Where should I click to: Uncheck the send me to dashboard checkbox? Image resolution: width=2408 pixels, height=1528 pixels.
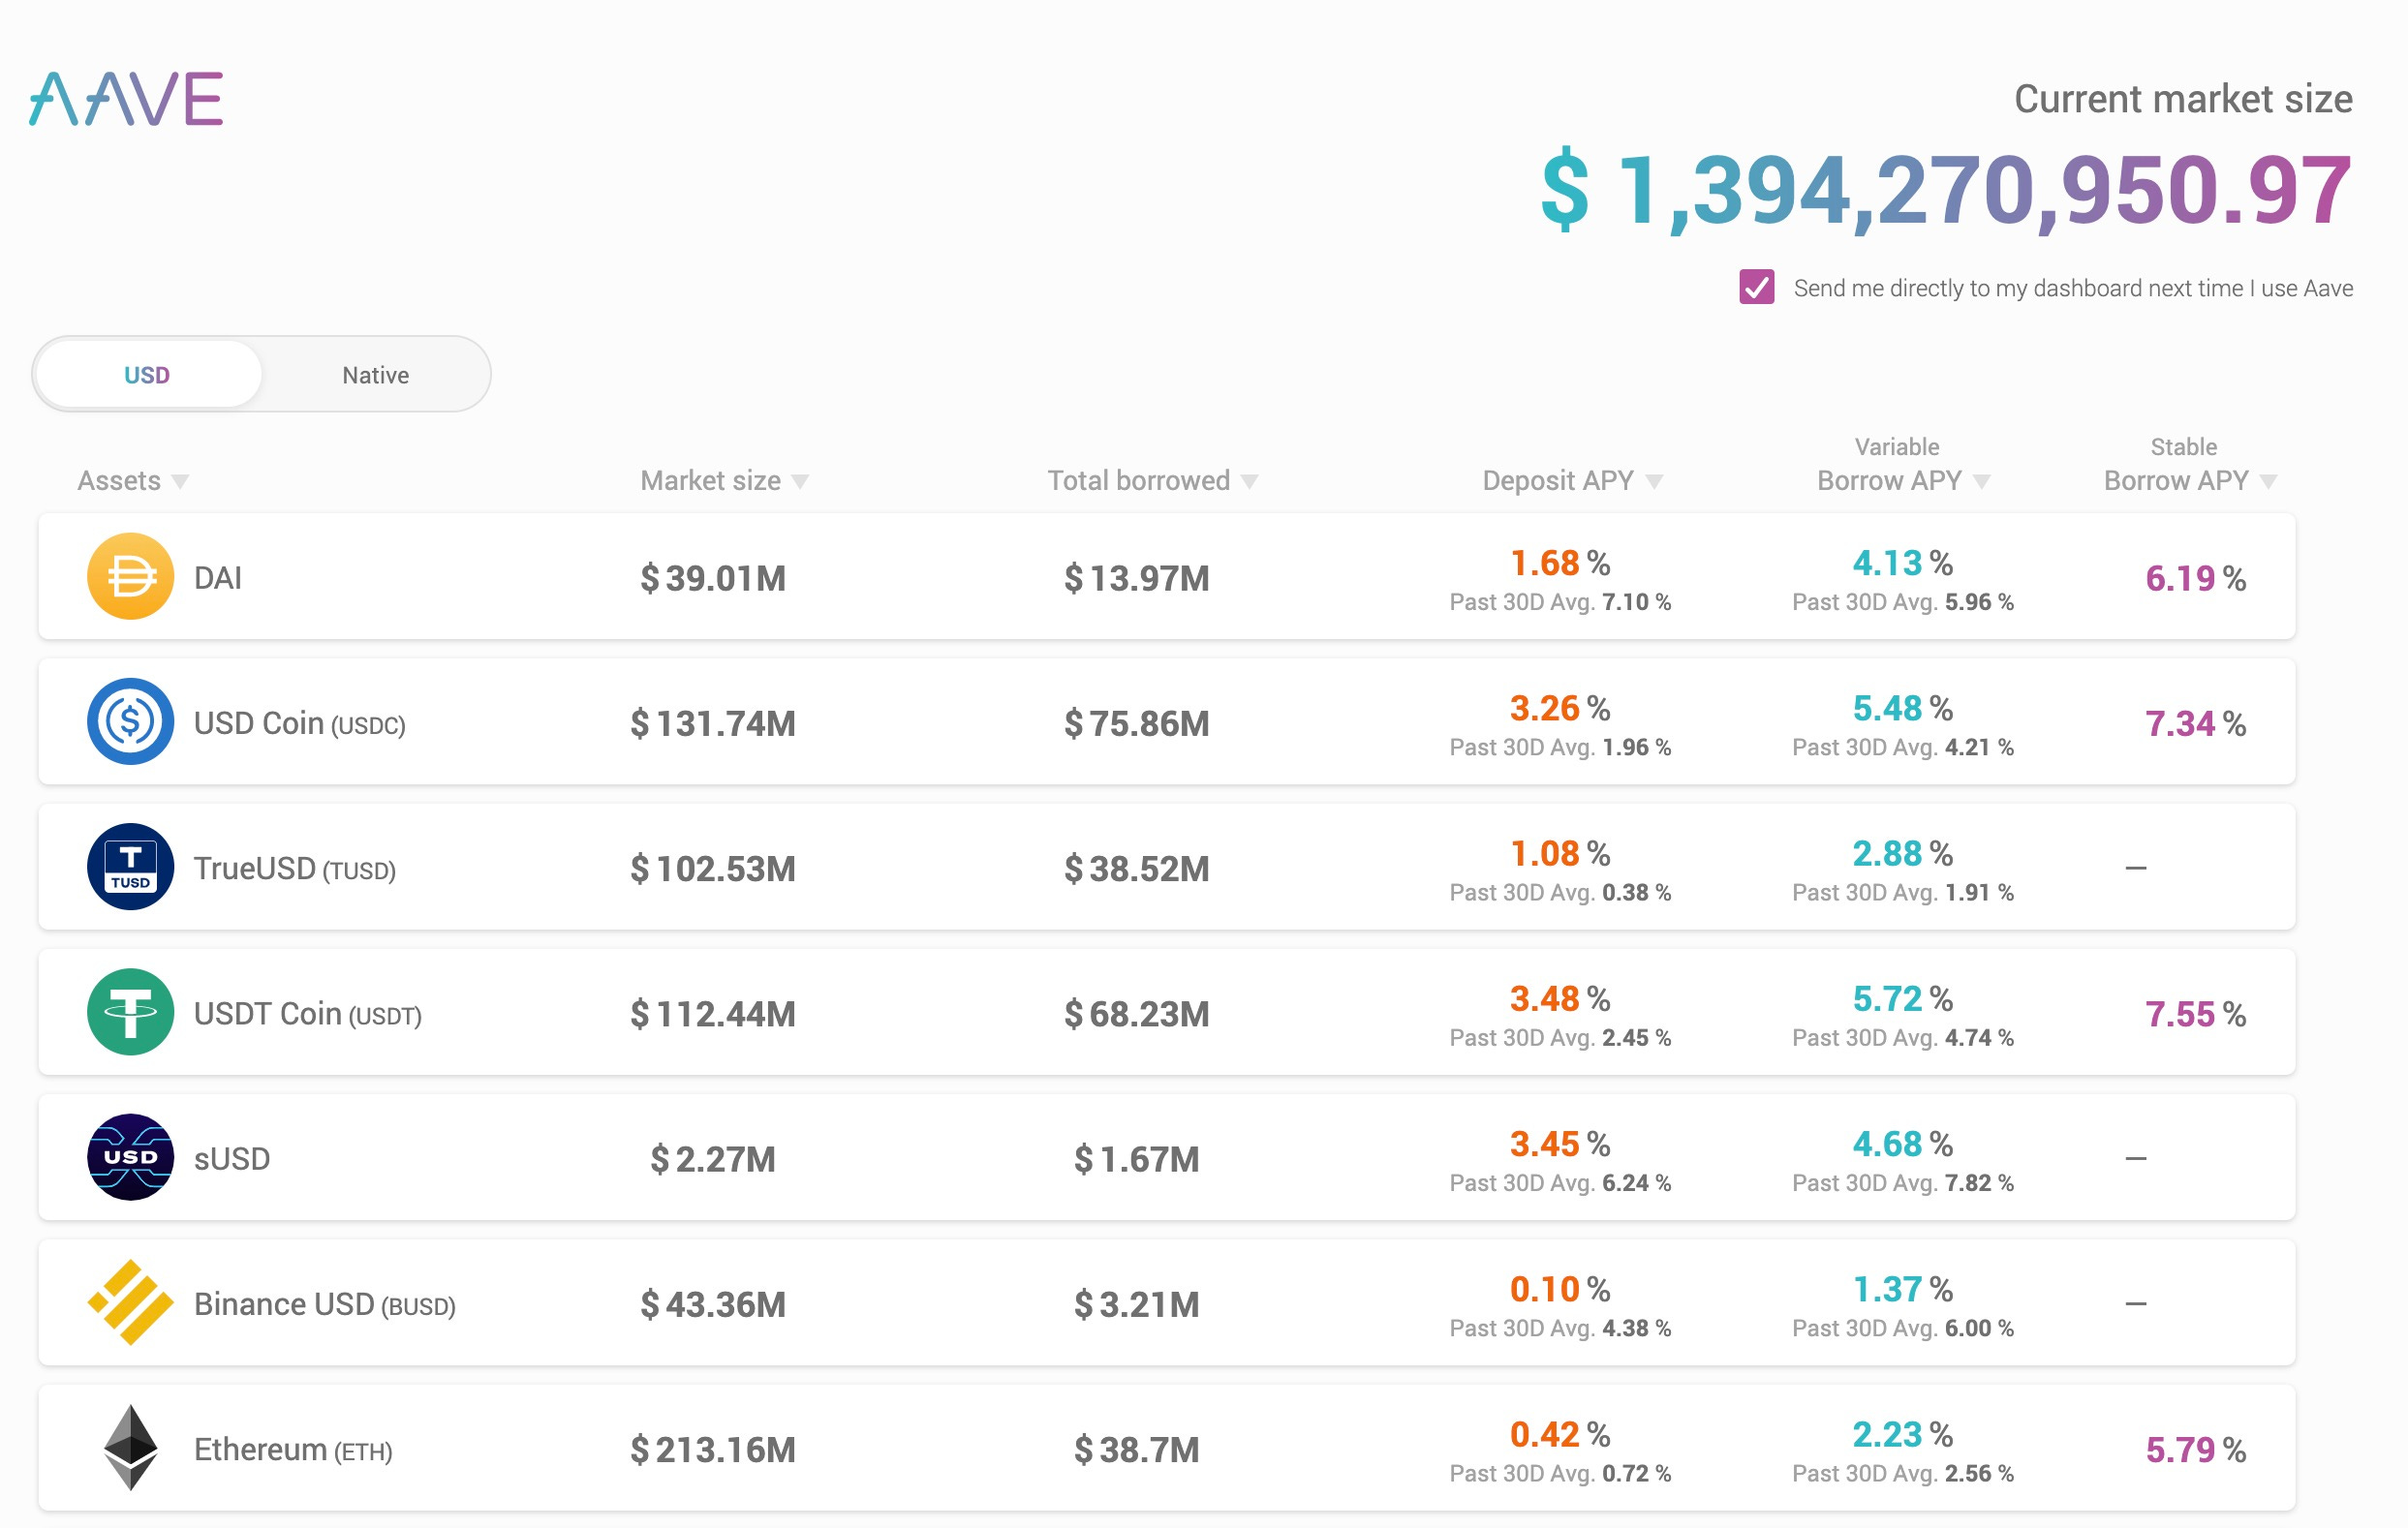point(1757,287)
